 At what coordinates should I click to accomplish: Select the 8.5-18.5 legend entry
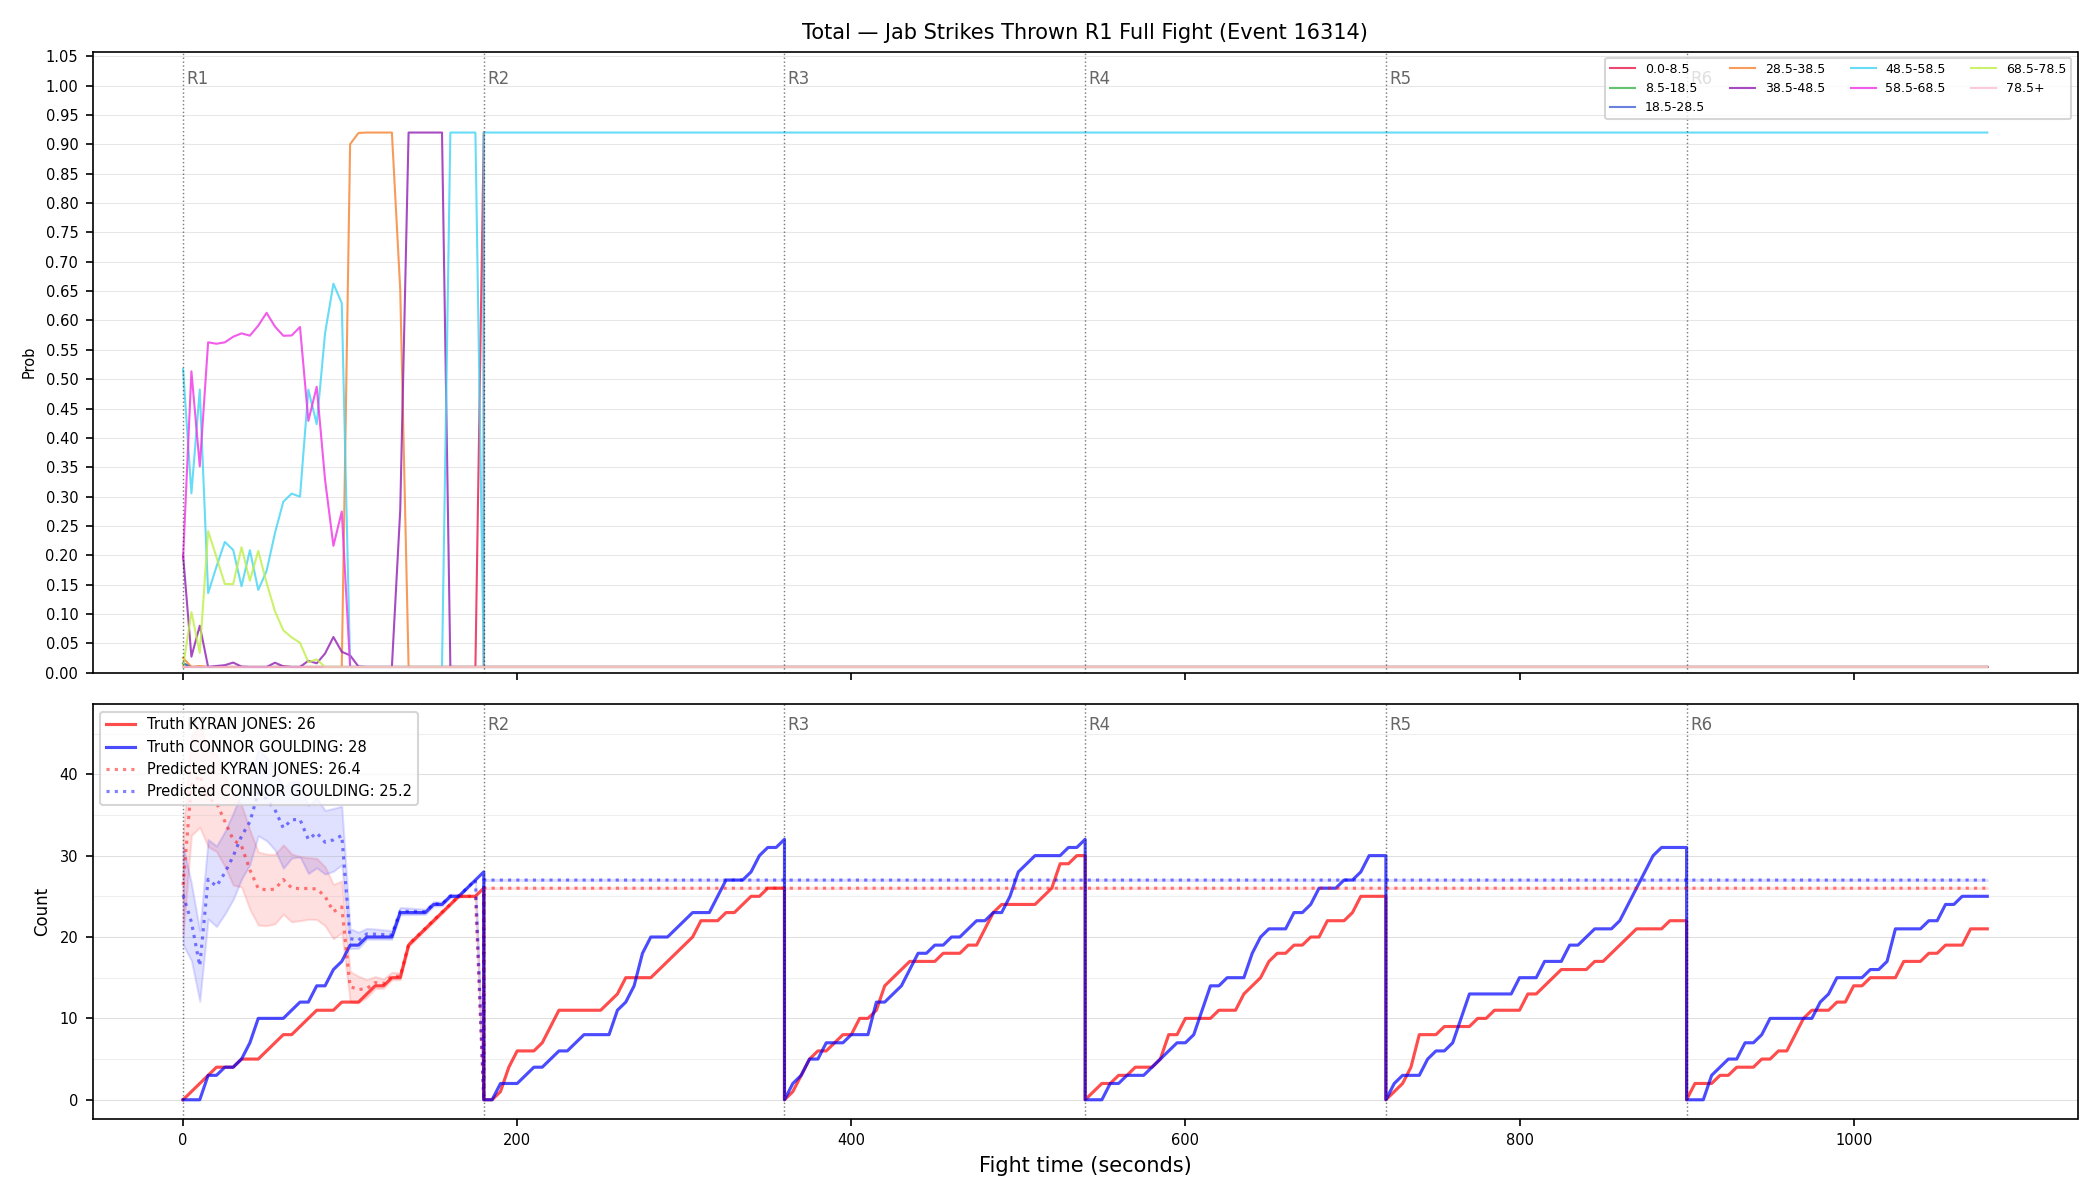[1653, 88]
